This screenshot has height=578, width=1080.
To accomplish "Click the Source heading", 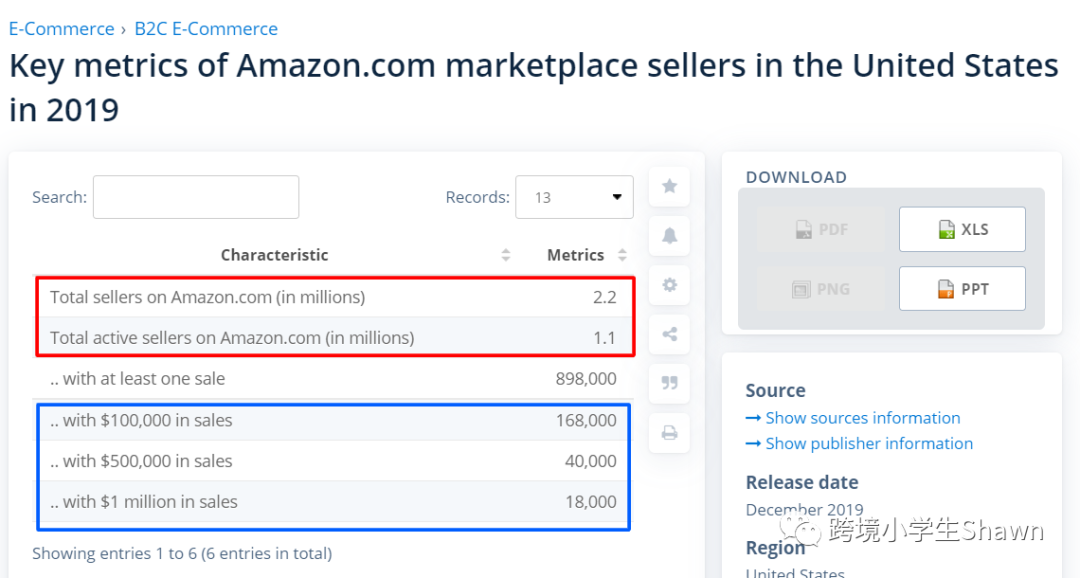I will [x=776, y=391].
